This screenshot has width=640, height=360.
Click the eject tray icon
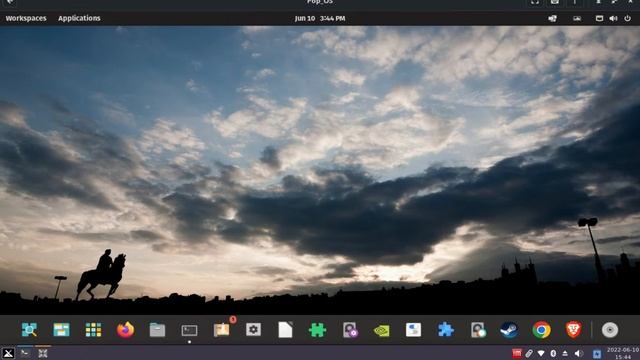click(565, 353)
